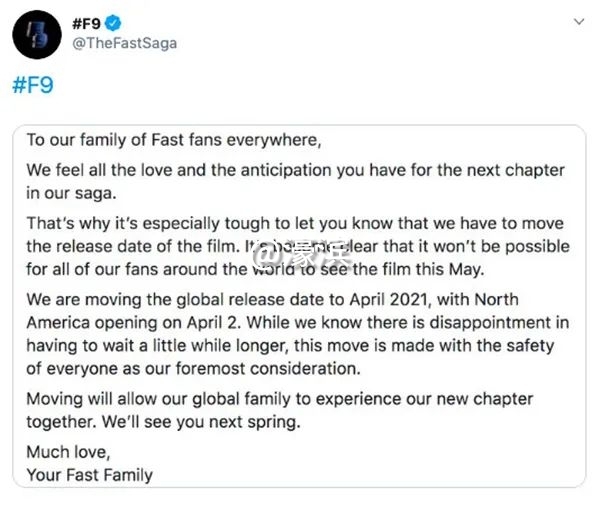The width and height of the screenshot is (600, 506).
Task: Click "We'll see you next spring" sentence
Action: 178,421
